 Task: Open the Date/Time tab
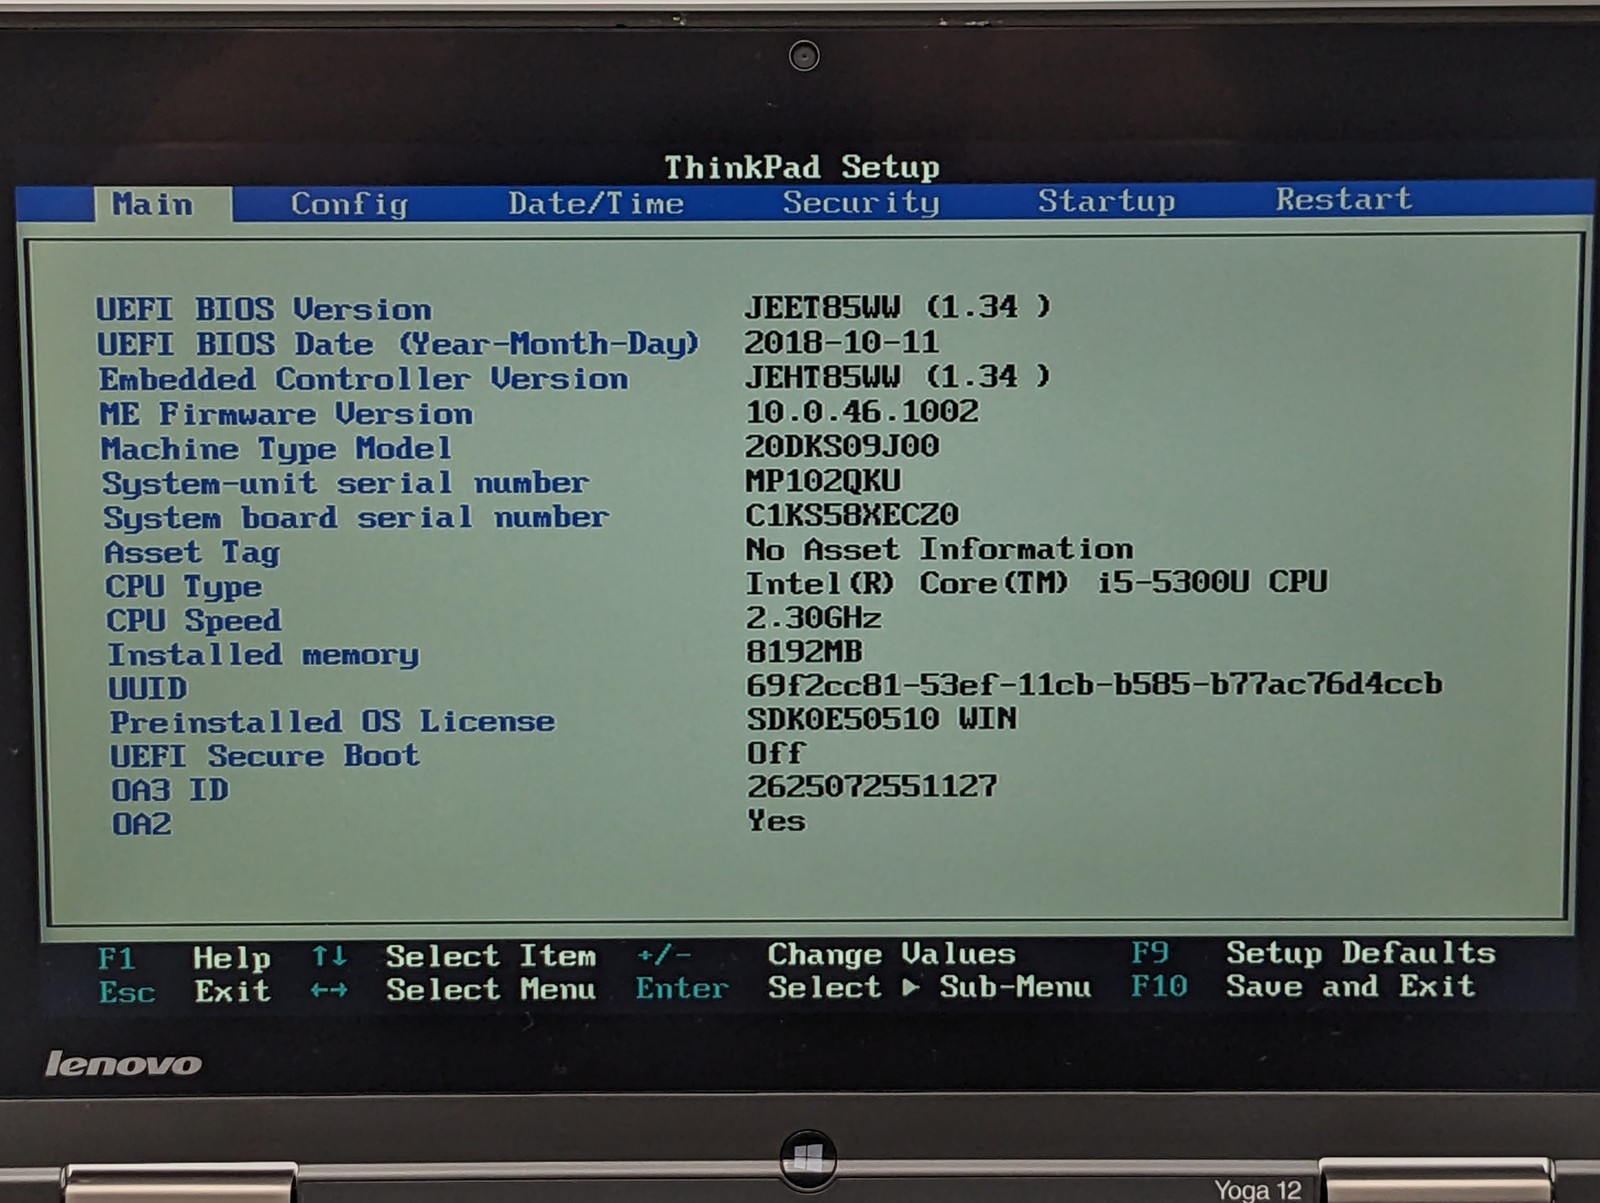click(x=596, y=203)
